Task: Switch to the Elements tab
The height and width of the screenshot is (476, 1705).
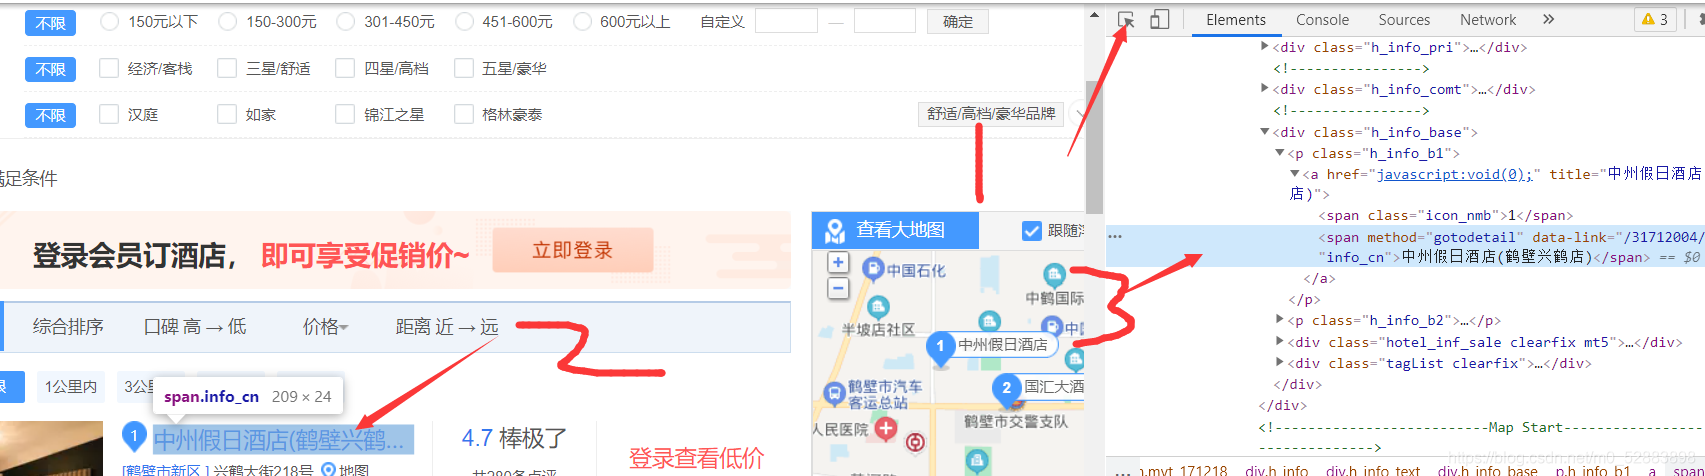Action: coord(1236,19)
